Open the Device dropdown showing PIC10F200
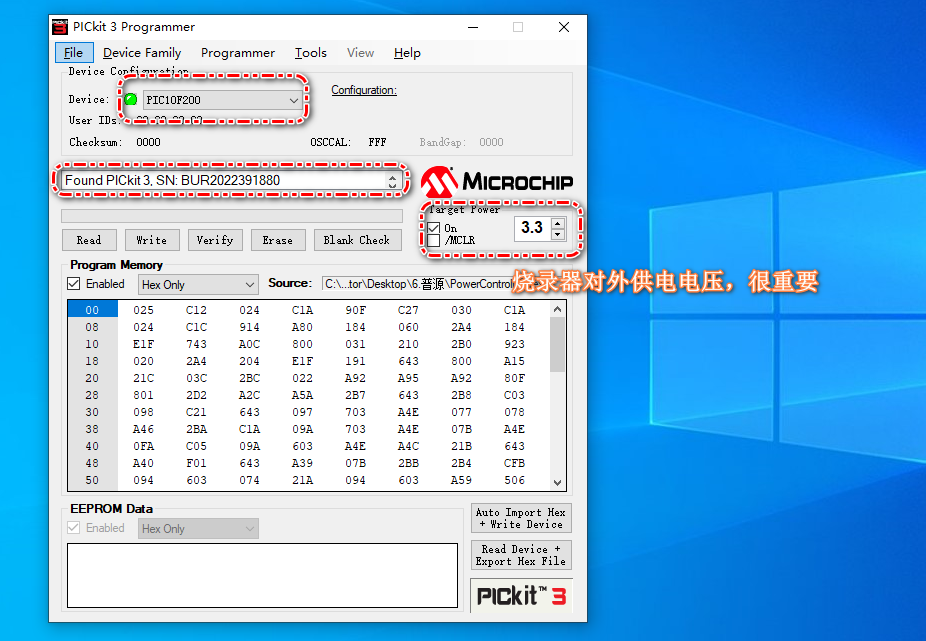Viewport: 926px width, 641px height. 223,100
